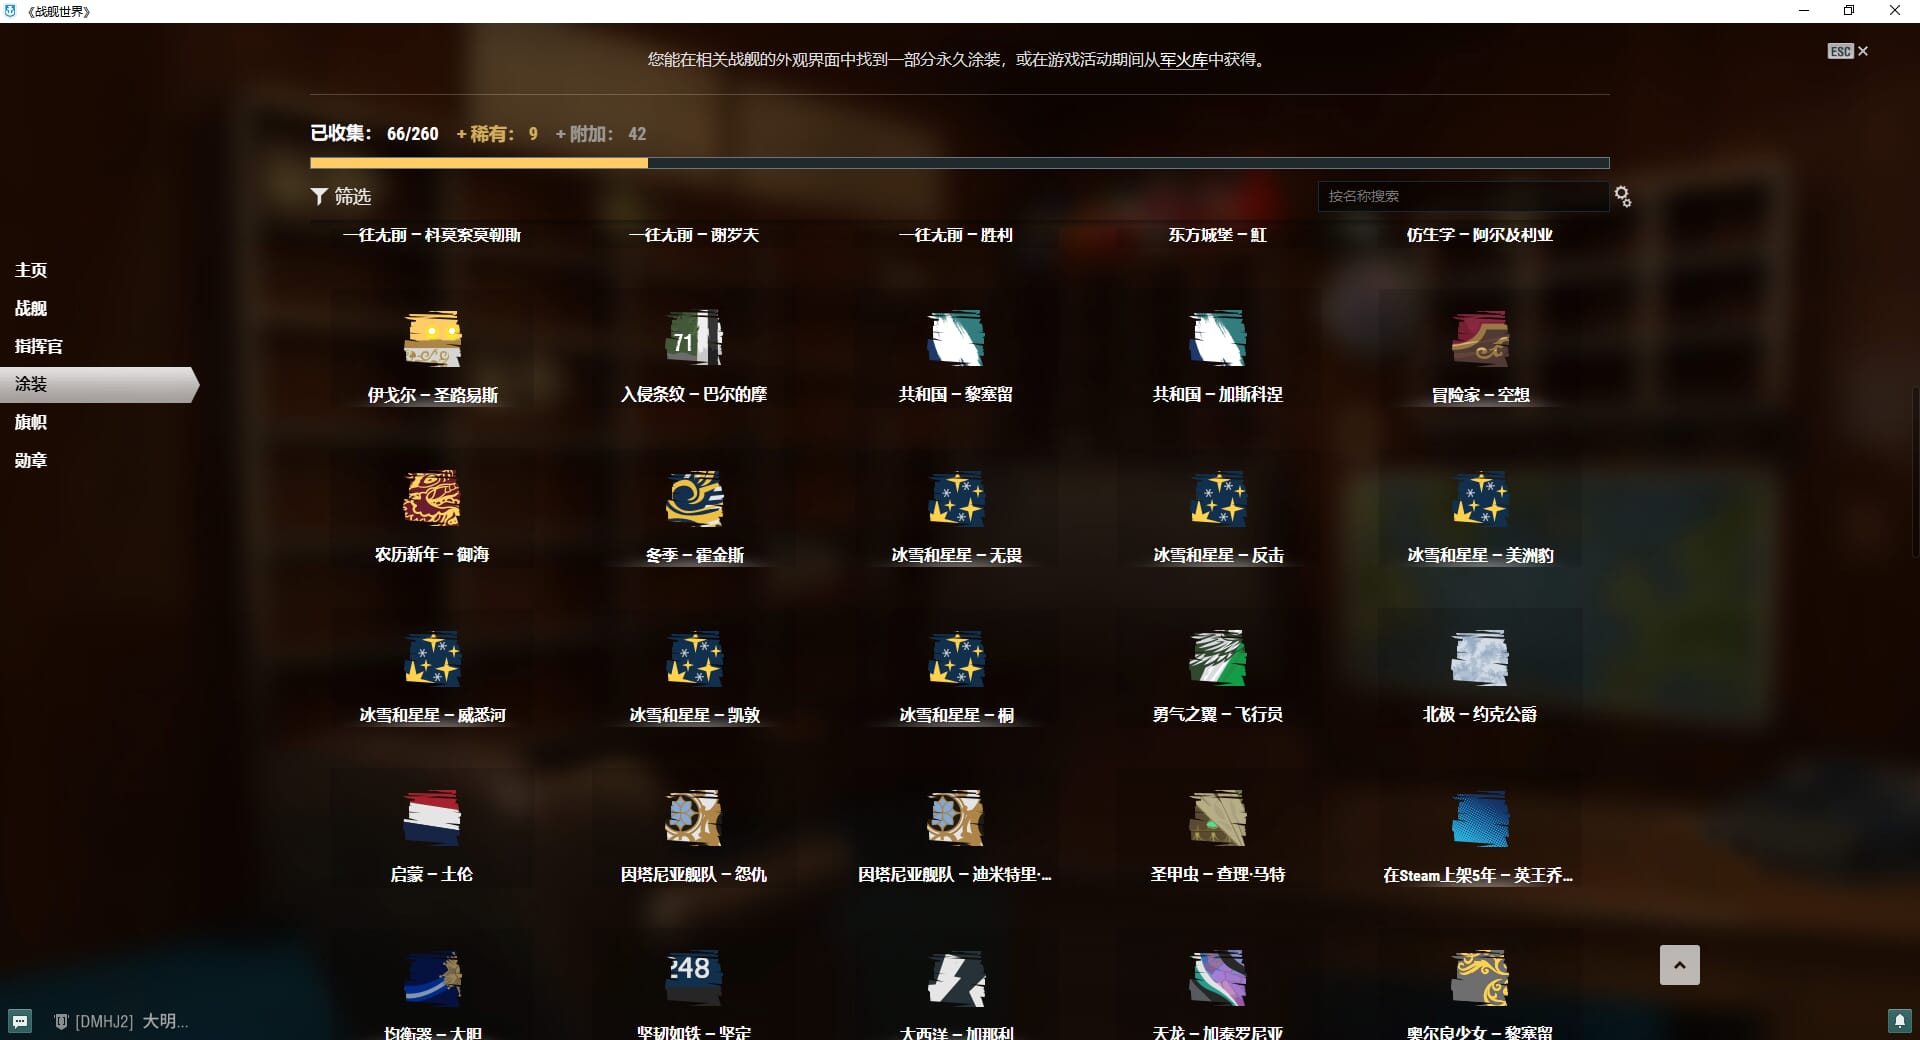This screenshot has height=1040, width=1920.
Task: Select the 冒险家 – 空想 camouflage icon
Action: click(x=1480, y=339)
